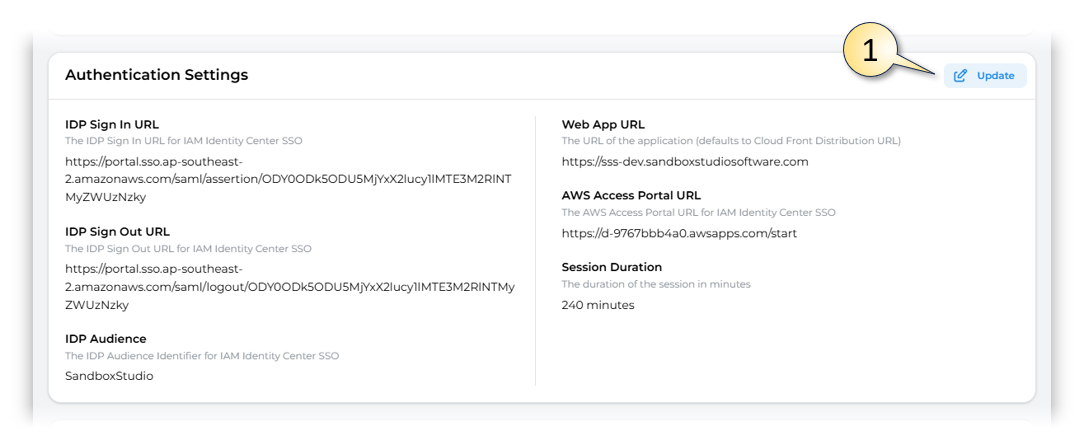Click the IDP Sign Out URL description text
This screenshot has height=447, width=1078.
(x=186, y=247)
